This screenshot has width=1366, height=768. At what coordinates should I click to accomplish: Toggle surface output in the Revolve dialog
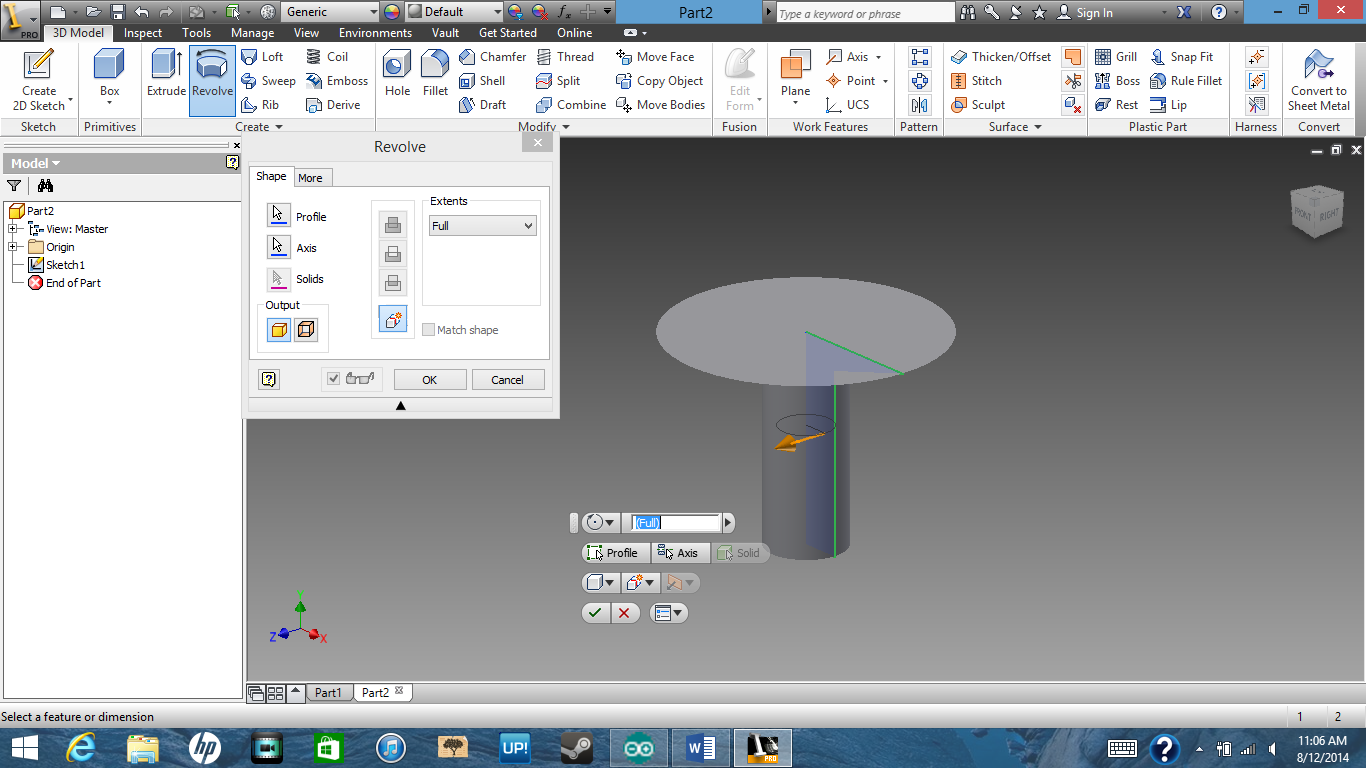click(x=305, y=329)
